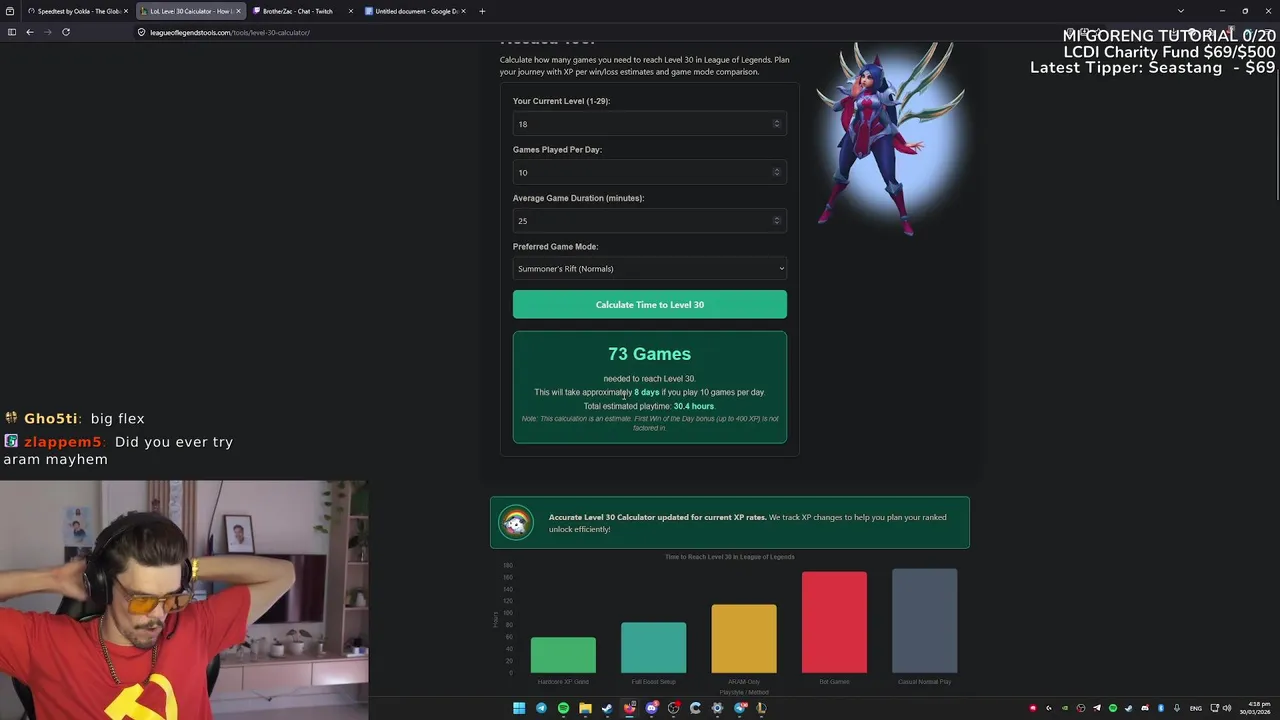The width and height of the screenshot is (1280, 720).
Task: Reload the current page
Action: pyautogui.click(x=66, y=32)
